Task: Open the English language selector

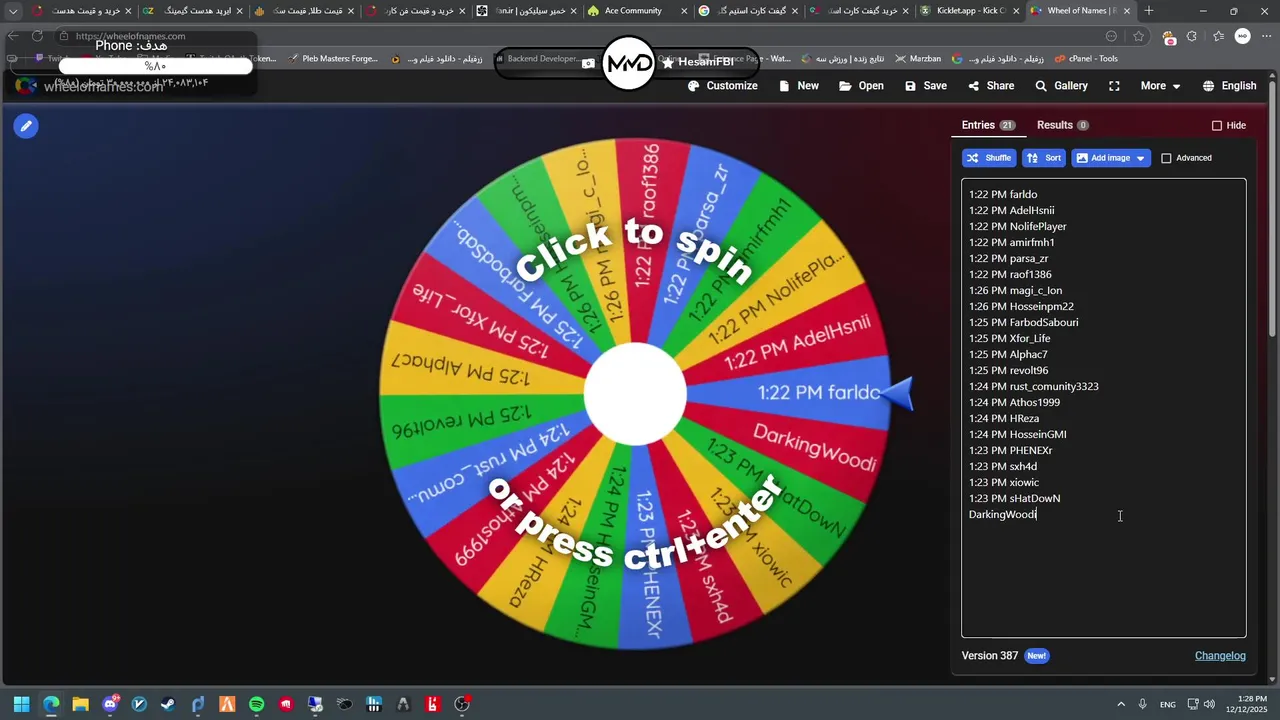Action: 1229,86
